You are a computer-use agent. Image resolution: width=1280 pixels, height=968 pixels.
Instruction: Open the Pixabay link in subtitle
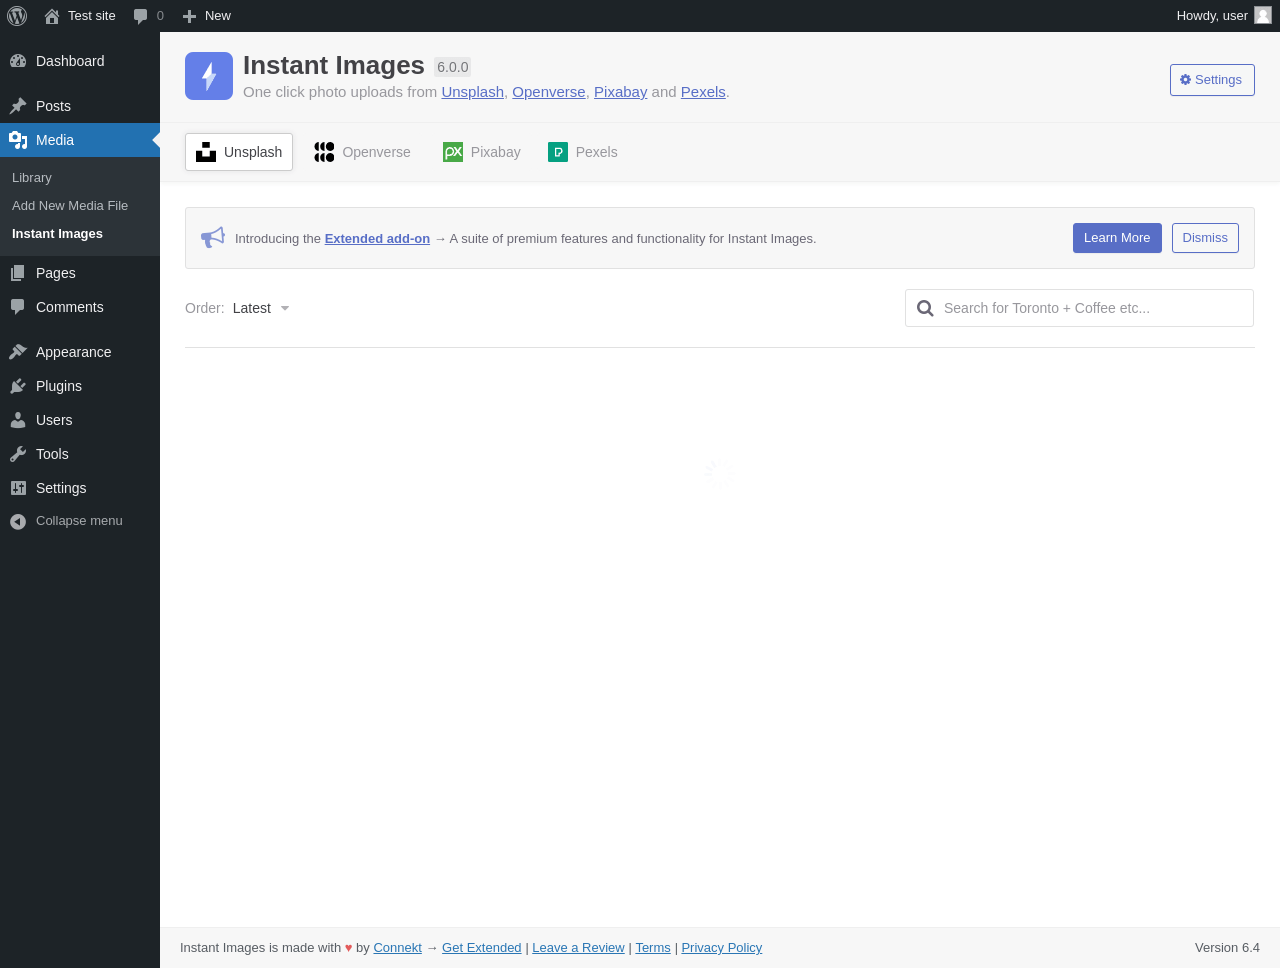pyautogui.click(x=621, y=92)
